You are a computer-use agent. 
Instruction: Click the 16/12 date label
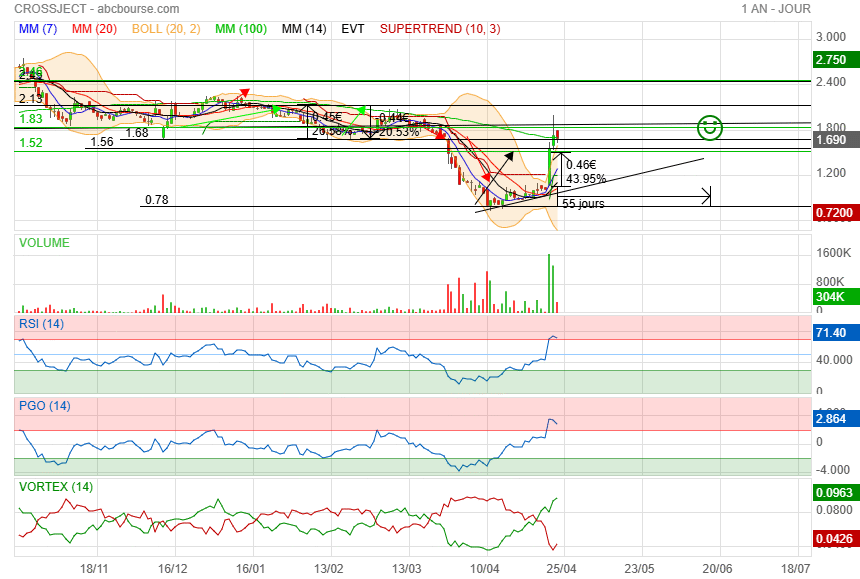[x=173, y=569]
